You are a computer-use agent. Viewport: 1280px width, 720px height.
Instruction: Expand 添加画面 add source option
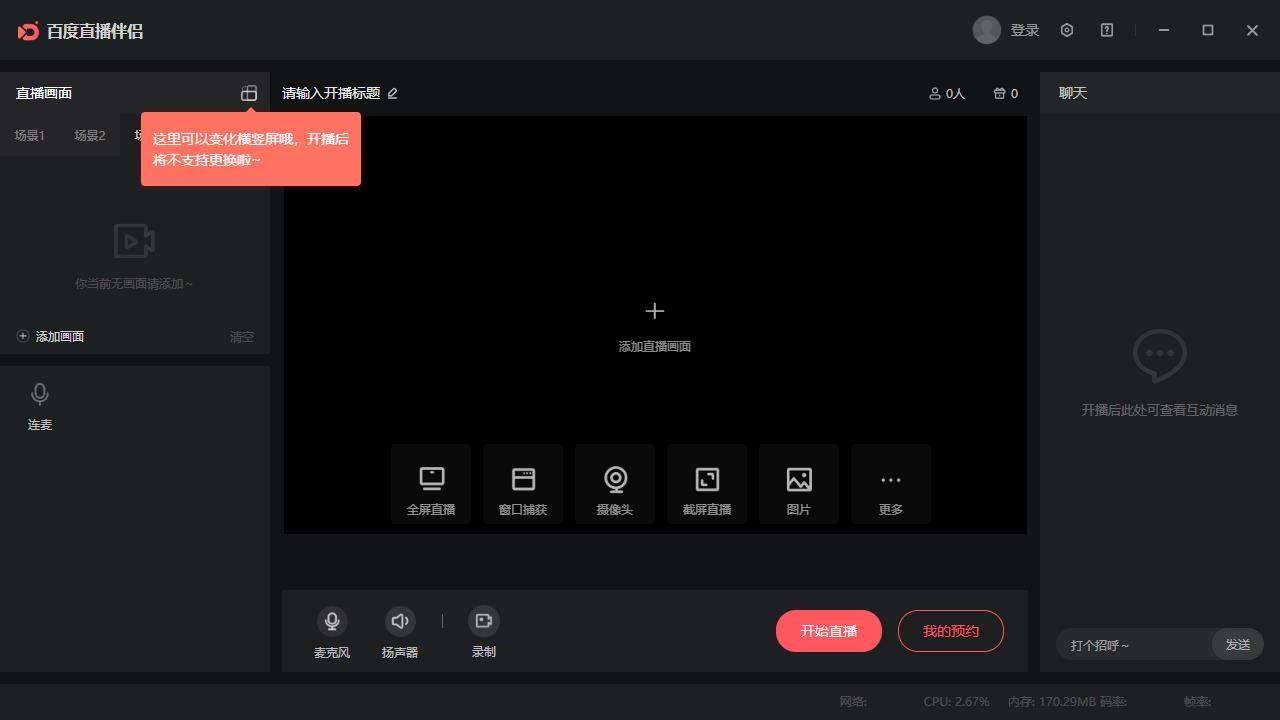point(51,337)
